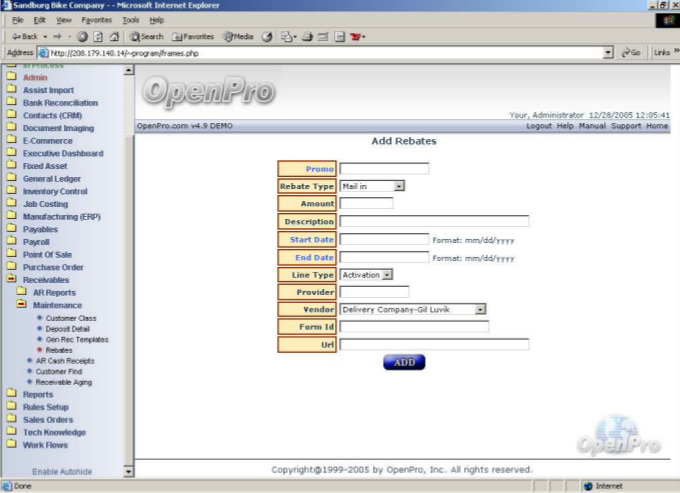Select Customer Class in sidebar tree

pyautogui.click(x=71, y=318)
